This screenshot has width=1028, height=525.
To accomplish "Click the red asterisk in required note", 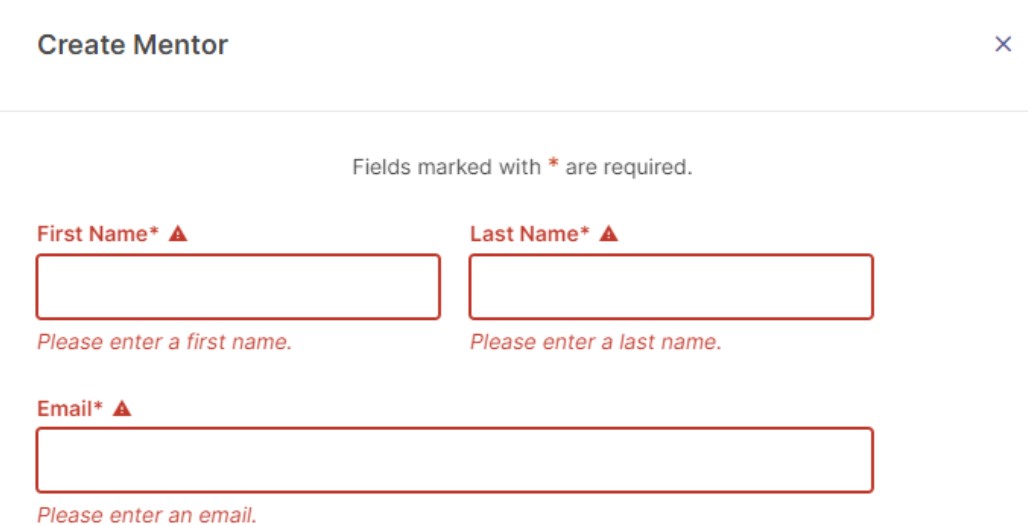I will [x=553, y=164].
